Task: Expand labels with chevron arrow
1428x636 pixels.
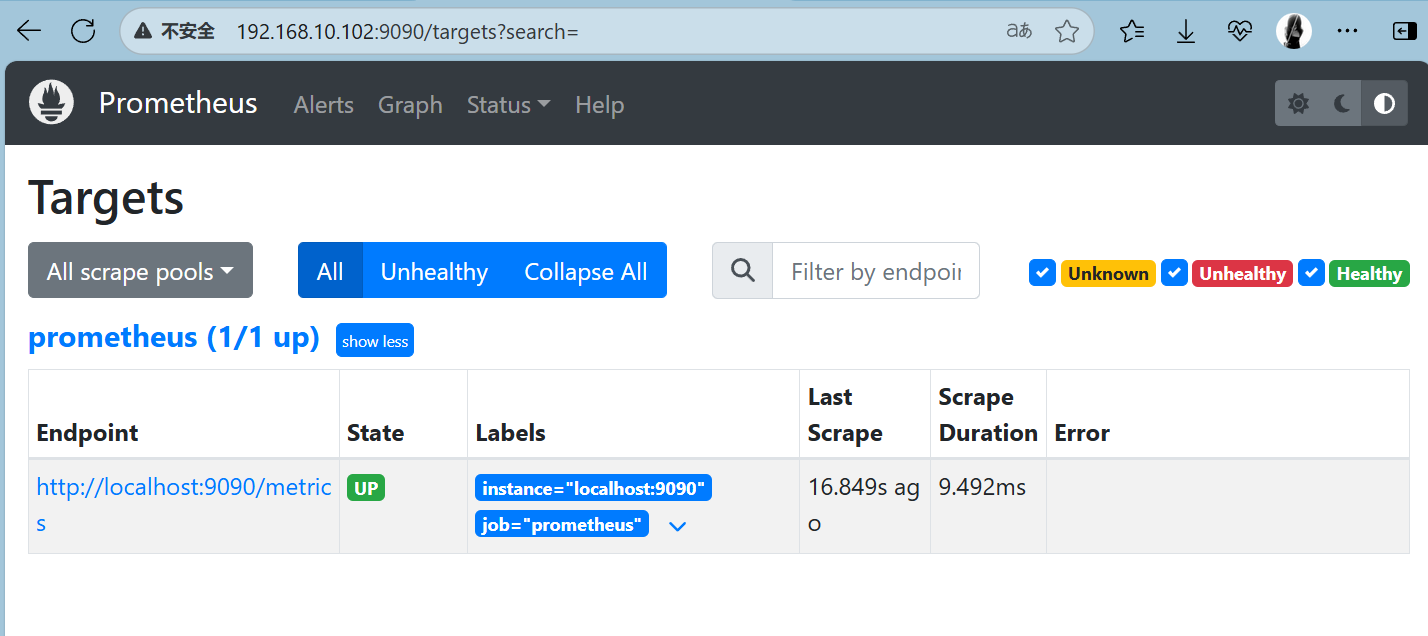Action: (677, 526)
